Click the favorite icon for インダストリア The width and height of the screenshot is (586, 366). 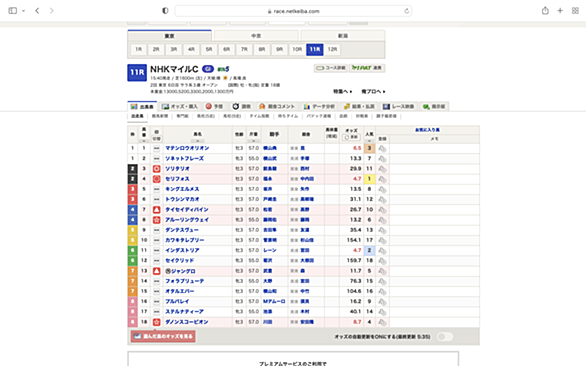(382, 250)
